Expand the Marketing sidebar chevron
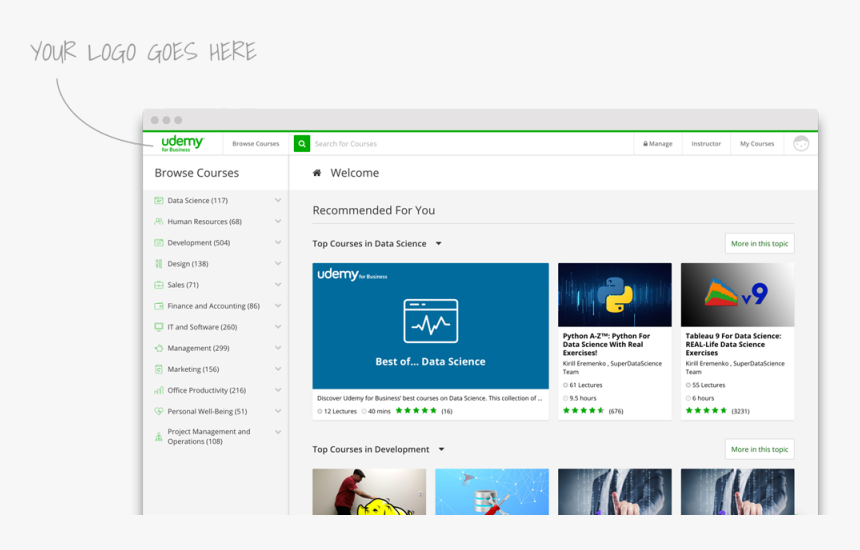 pyautogui.click(x=278, y=369)
